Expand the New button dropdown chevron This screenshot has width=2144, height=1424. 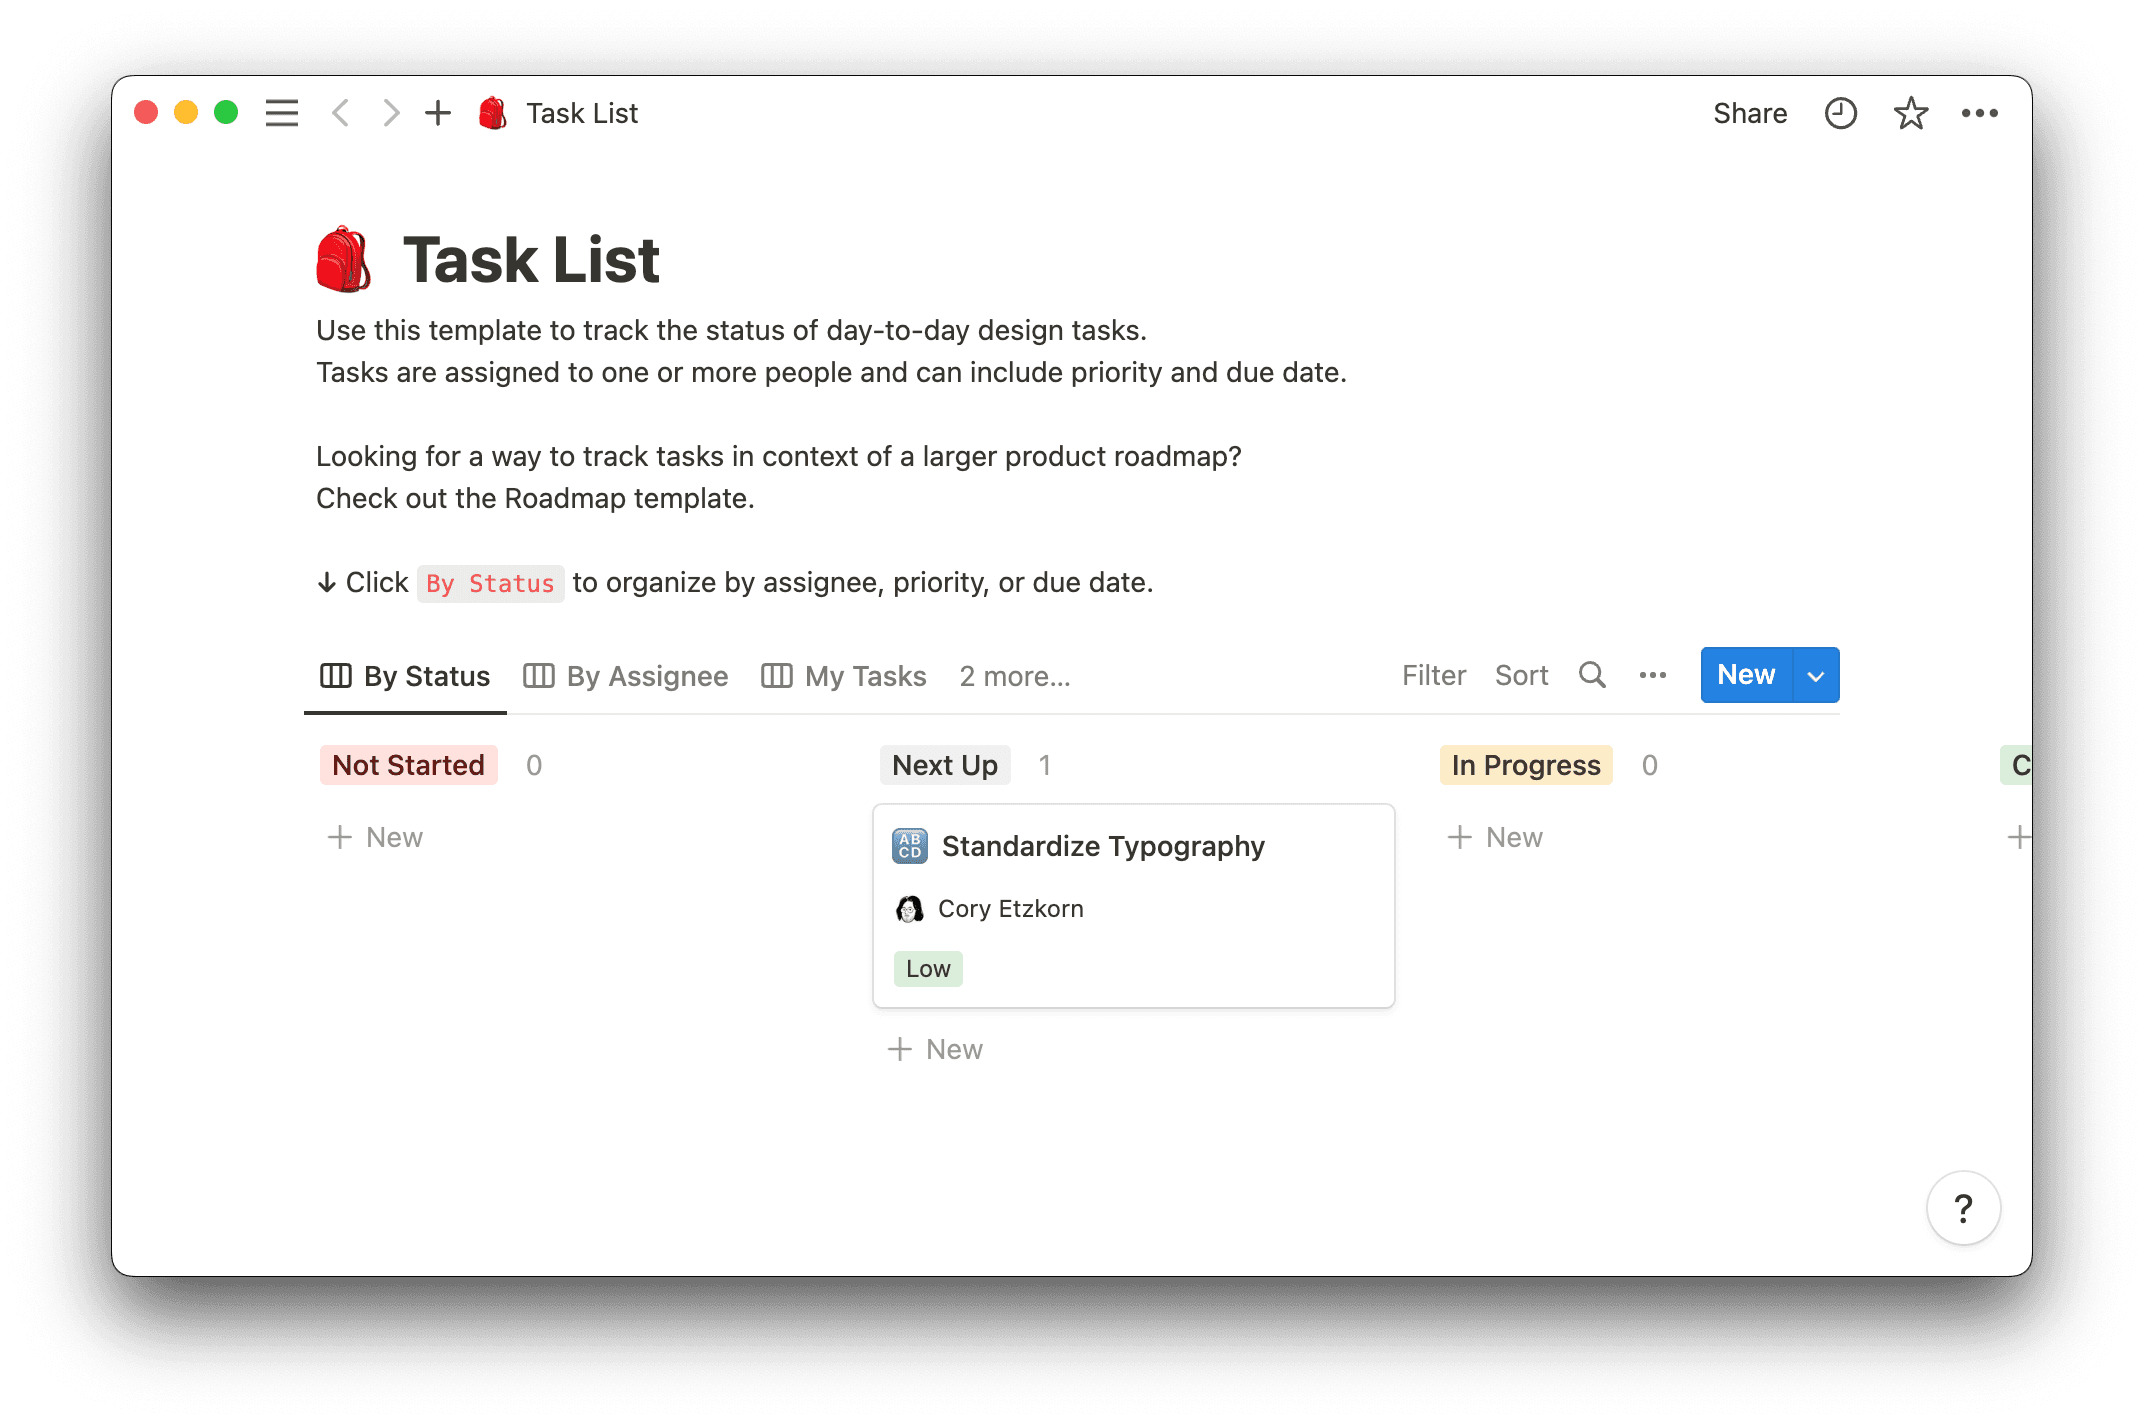(1815, 675)
